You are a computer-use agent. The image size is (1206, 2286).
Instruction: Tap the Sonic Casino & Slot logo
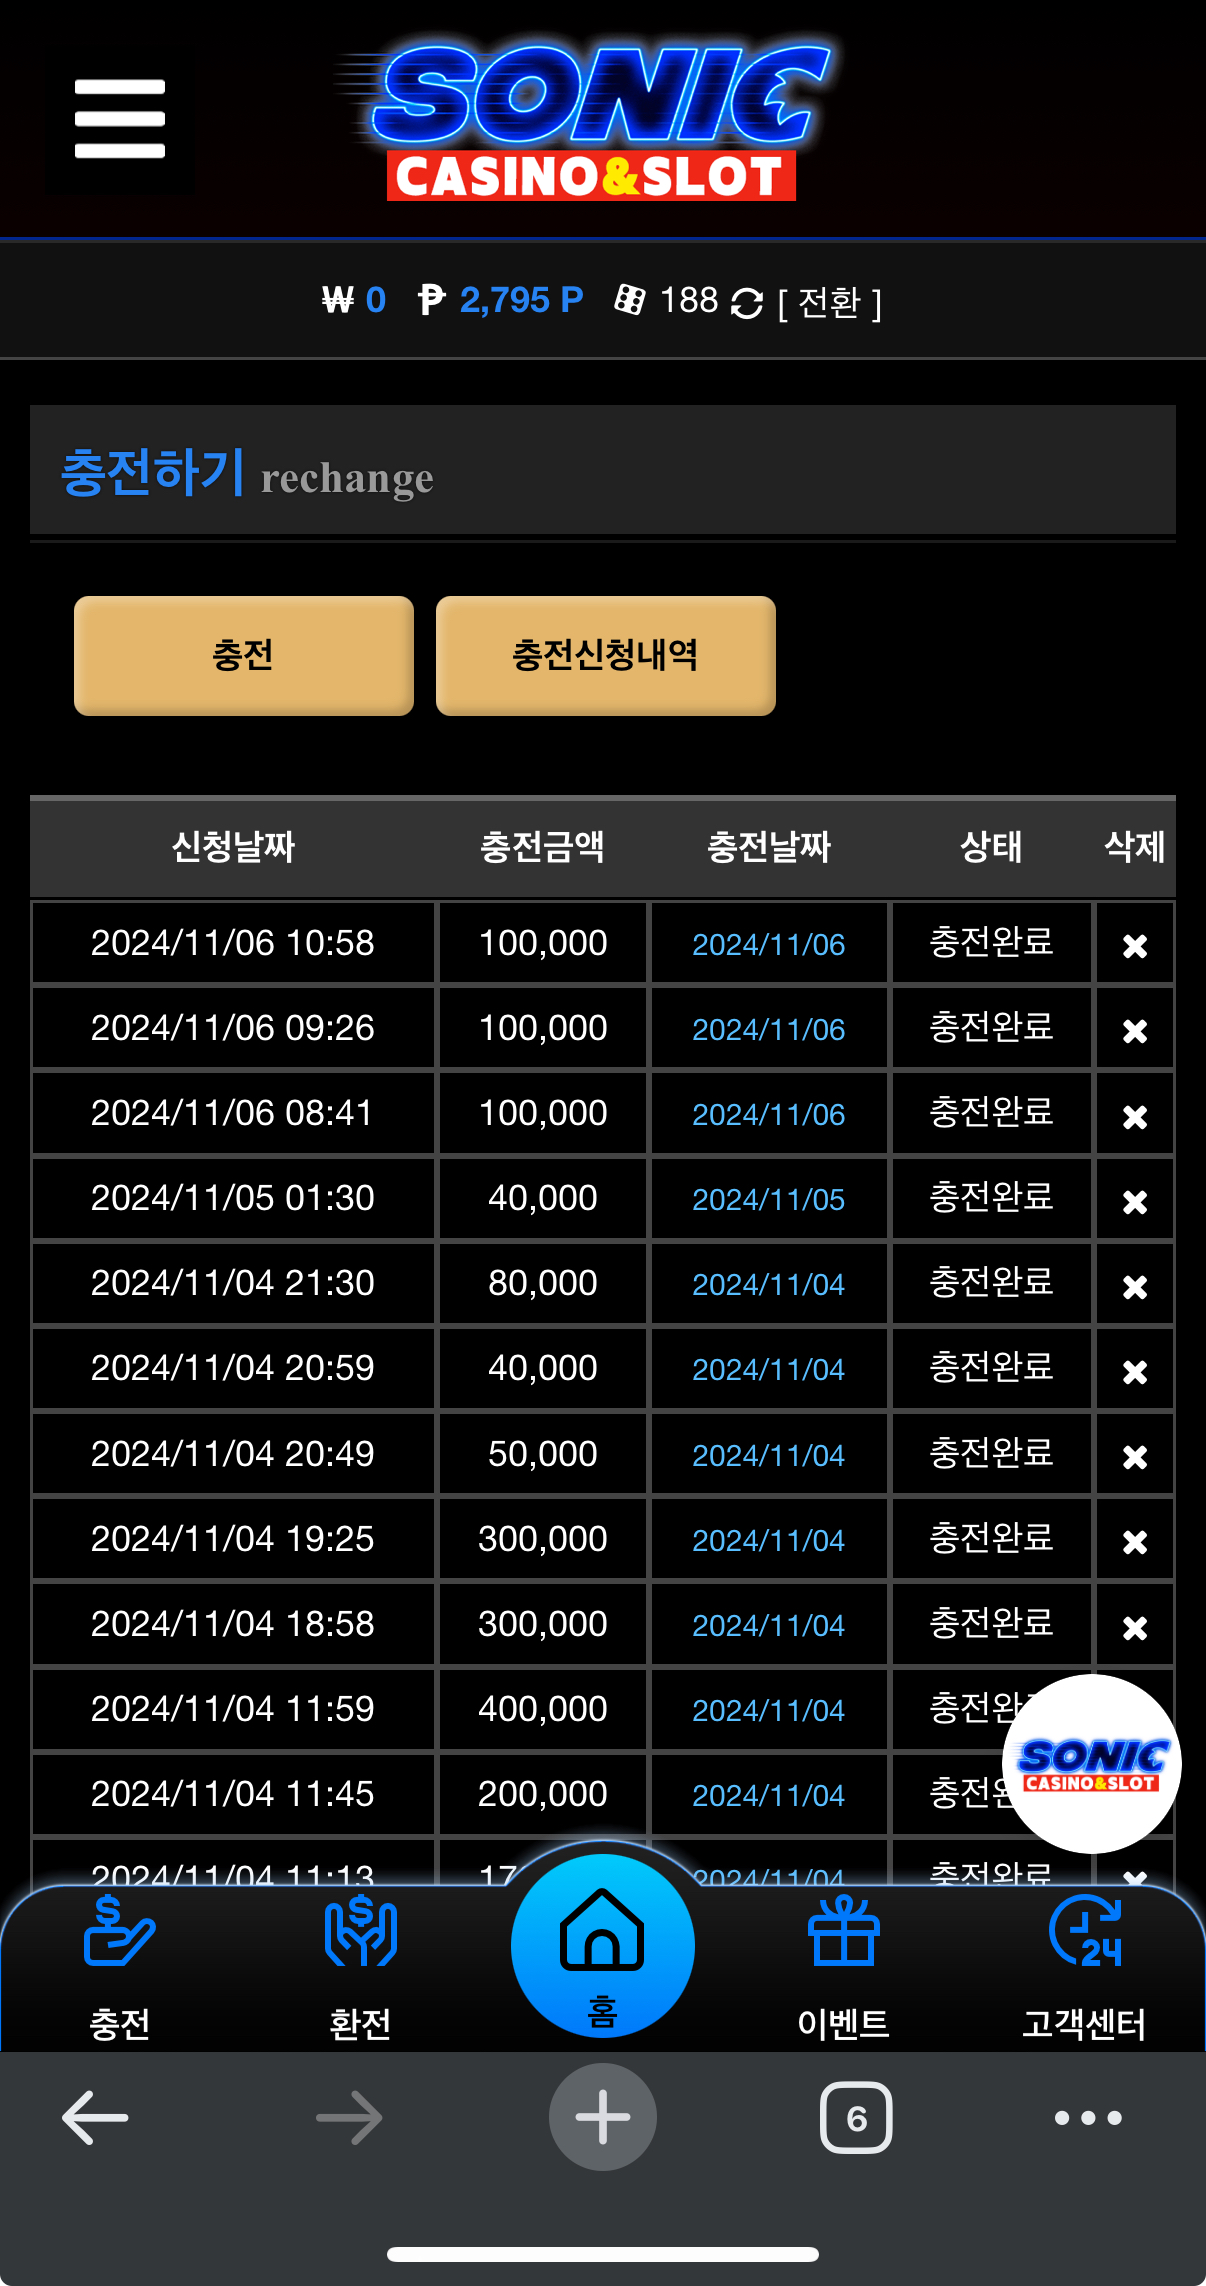(586, 120)
